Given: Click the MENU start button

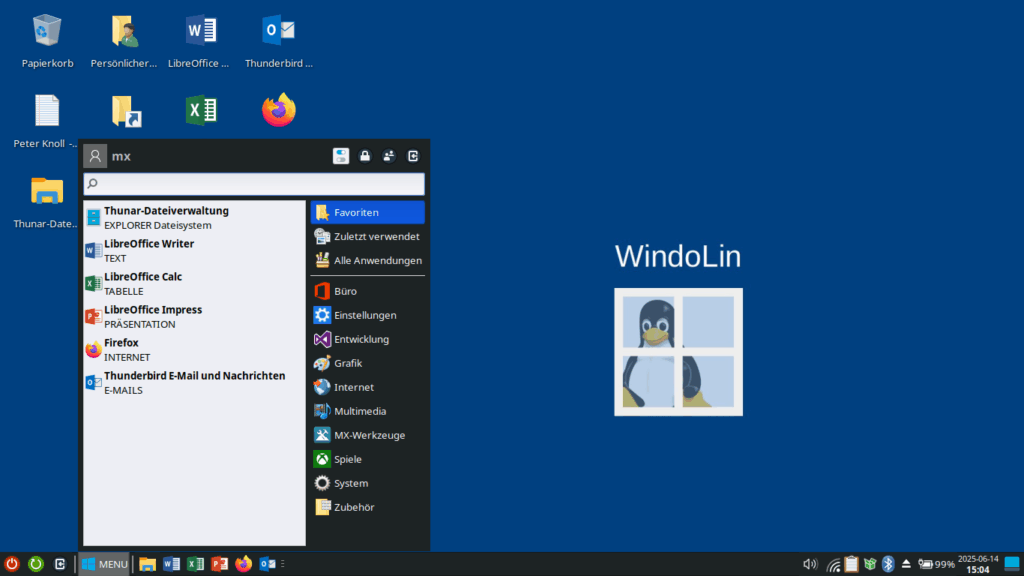Looking at the screenshot, I should [x=104, y=564].
